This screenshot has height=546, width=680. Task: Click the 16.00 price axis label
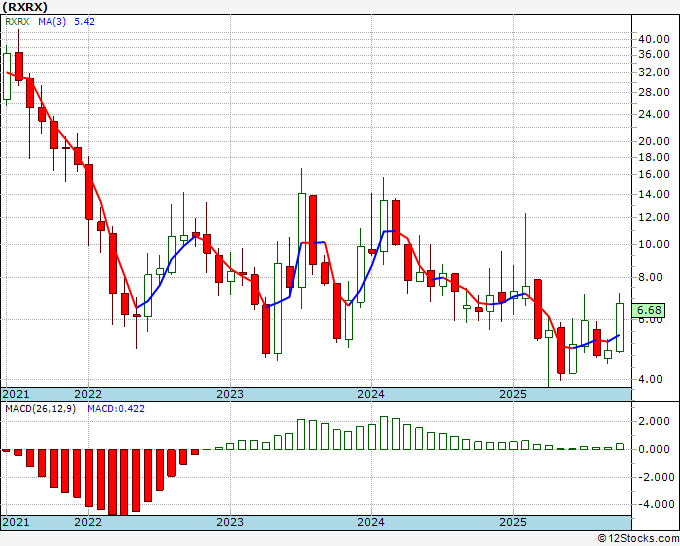pos(654,174)
